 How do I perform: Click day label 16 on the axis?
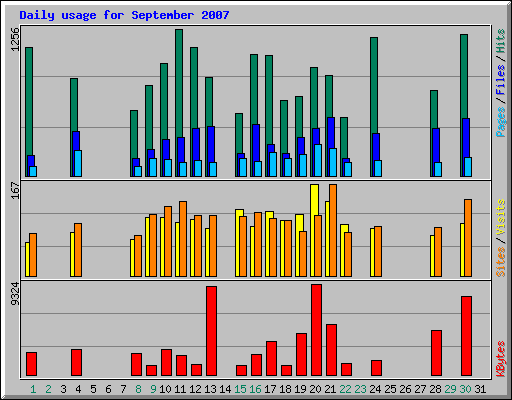pos(255,389)
